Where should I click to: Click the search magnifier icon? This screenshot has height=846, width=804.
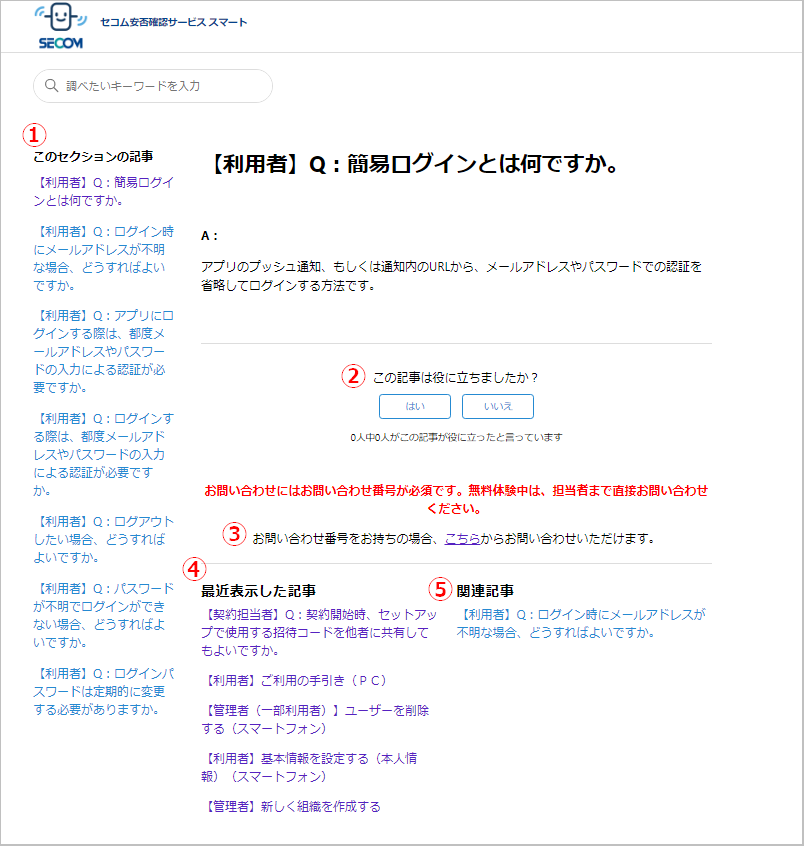(x=51, y=86)
